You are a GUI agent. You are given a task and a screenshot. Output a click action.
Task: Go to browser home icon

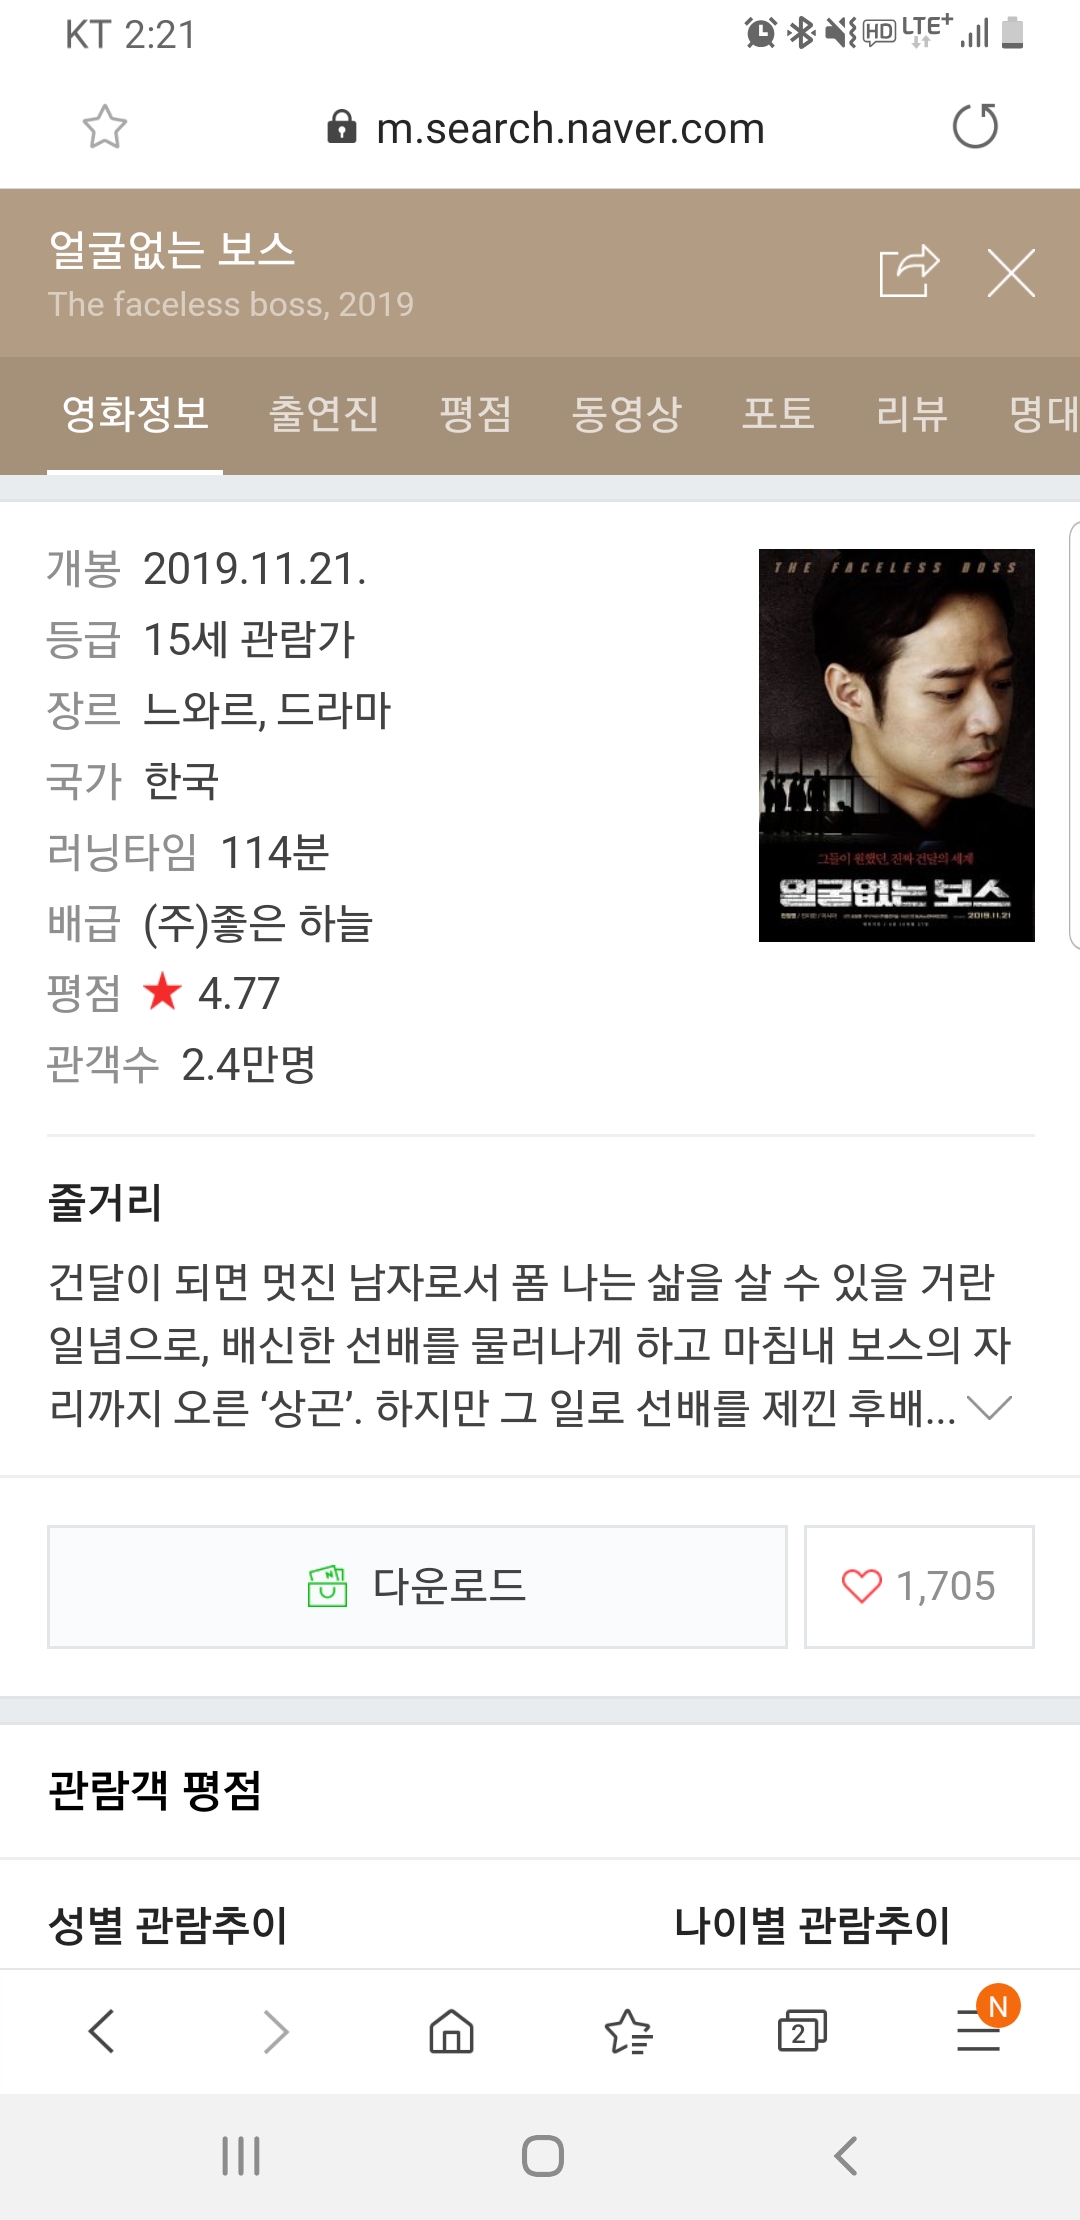[x=451, y=2031]
